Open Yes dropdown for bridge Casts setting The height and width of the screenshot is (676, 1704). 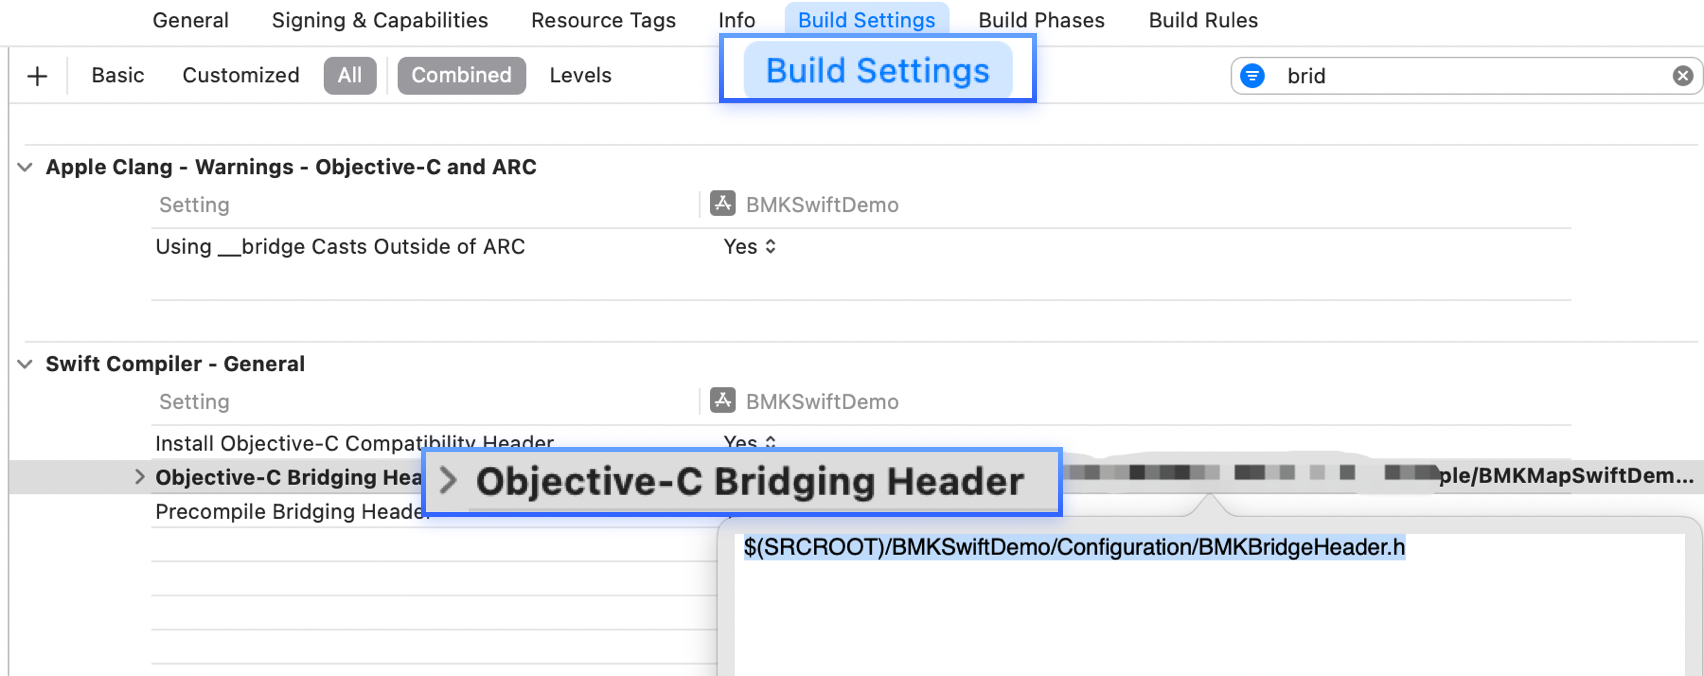coord(749,247)
